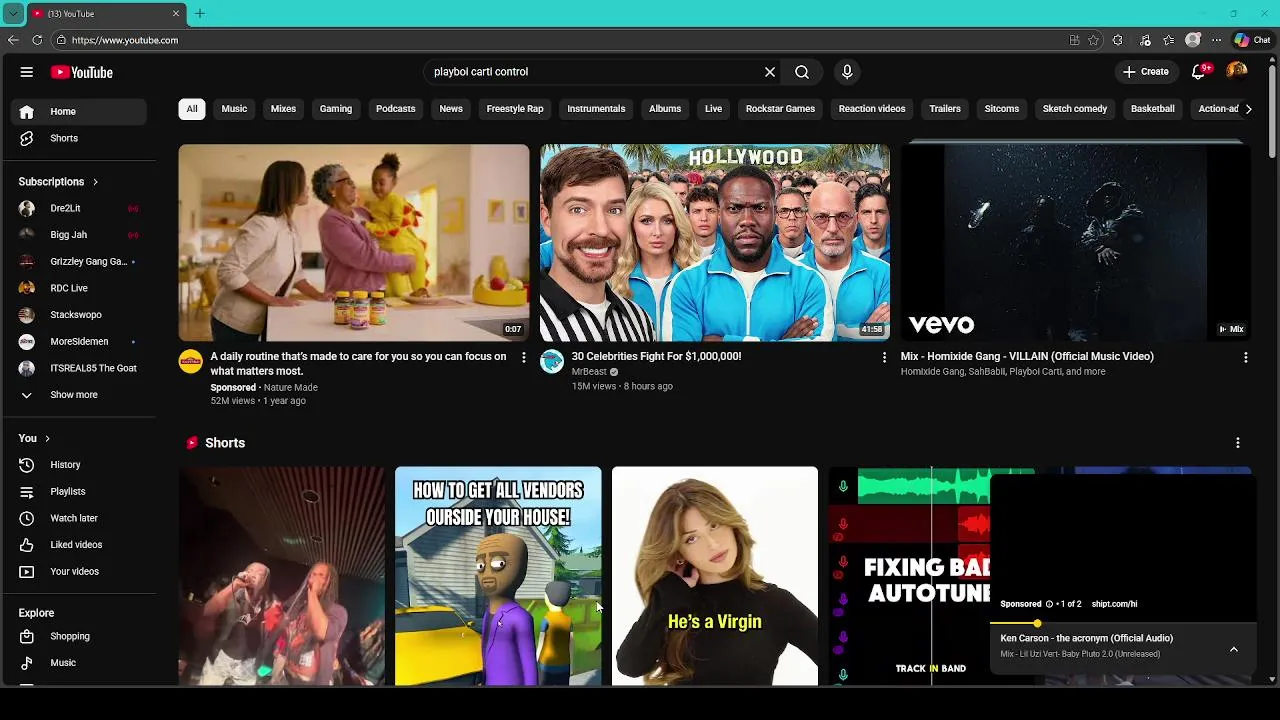
Task: Select the Music filter chip
Action: click(234, 109)
